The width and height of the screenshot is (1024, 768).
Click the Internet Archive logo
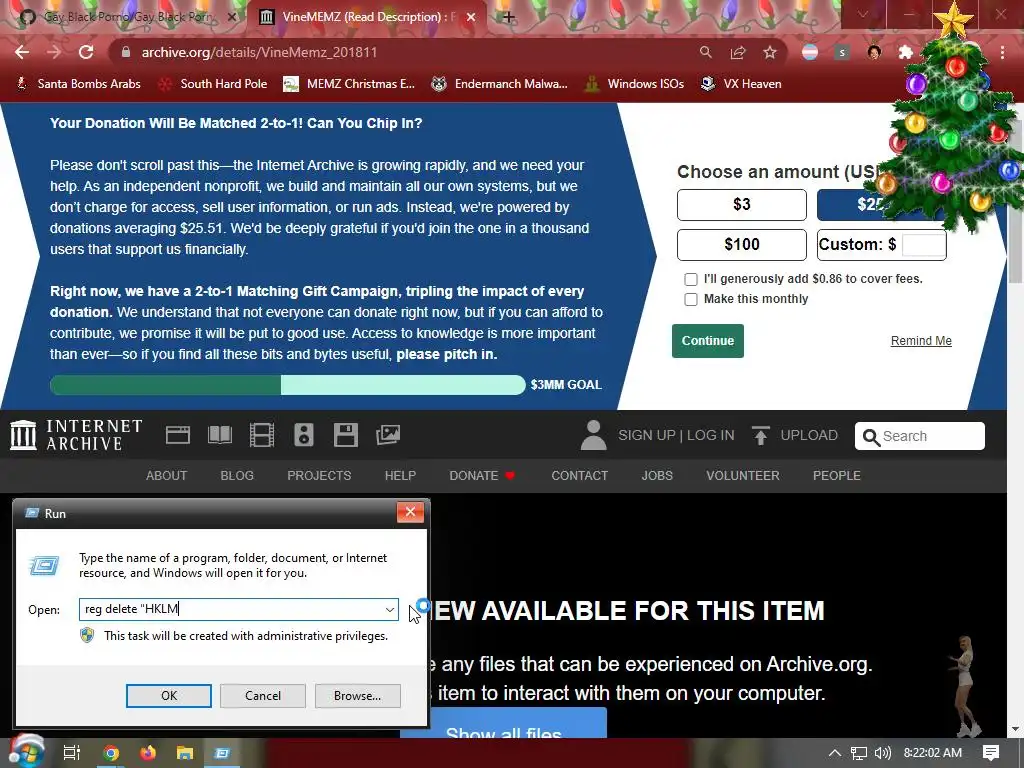coord(76,435)
